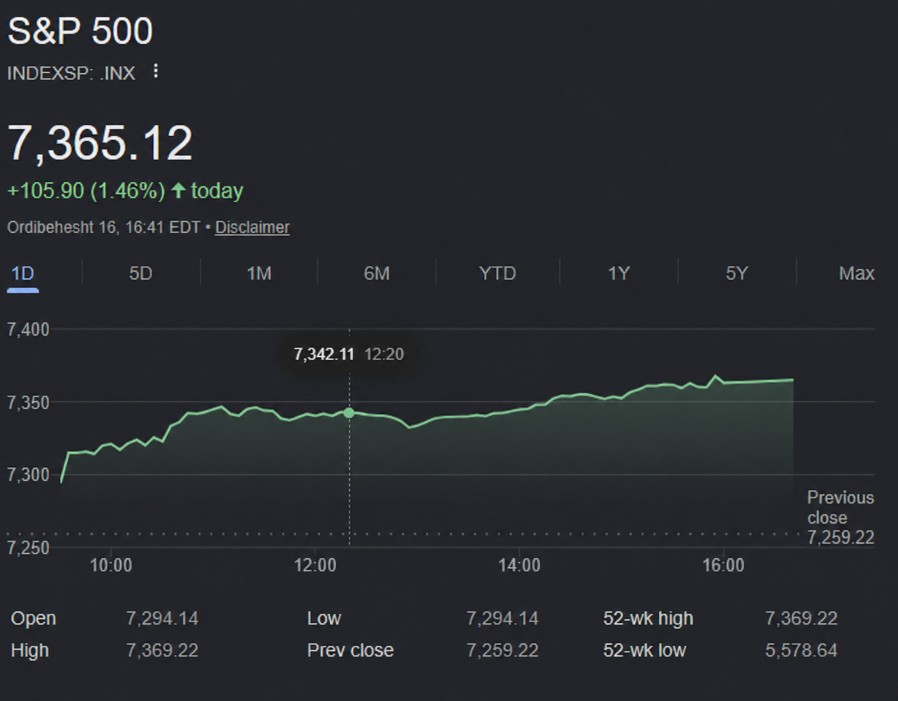Click the green up arrow beside today
The width and height of the screenshot is (898, 701).
coord(179,190)
